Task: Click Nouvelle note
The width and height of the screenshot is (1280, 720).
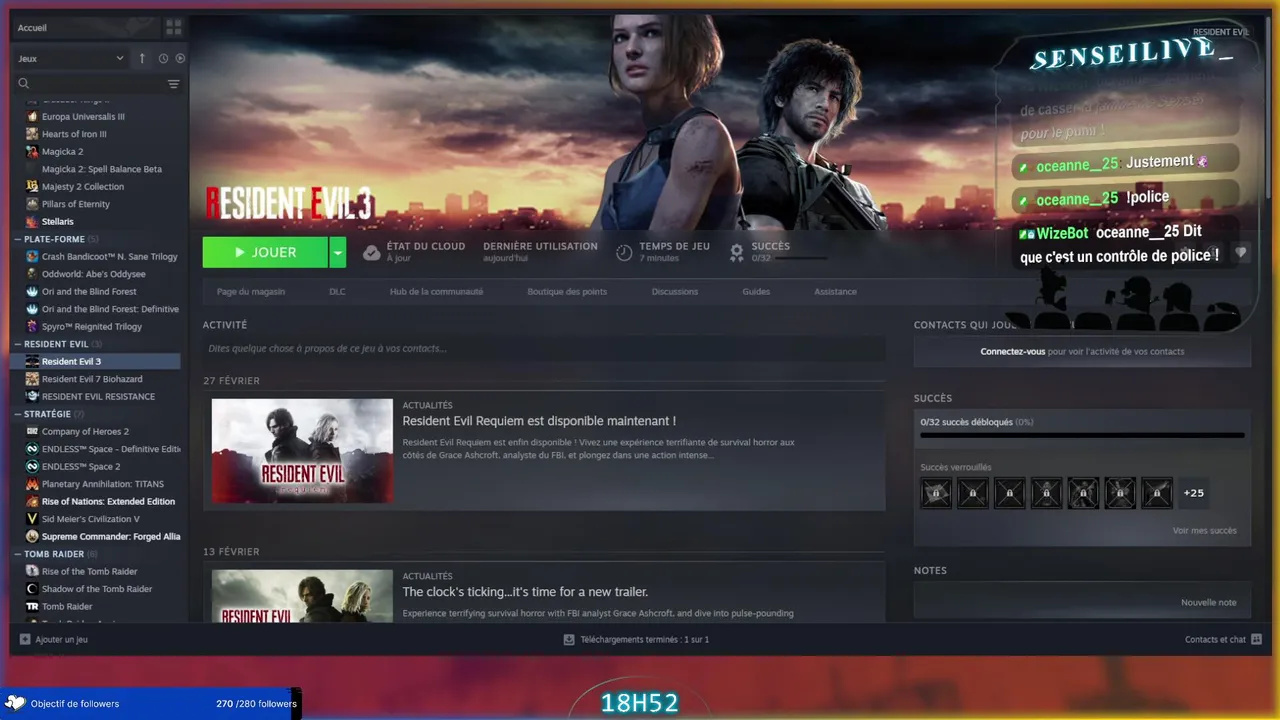Action: [1208, 603]
